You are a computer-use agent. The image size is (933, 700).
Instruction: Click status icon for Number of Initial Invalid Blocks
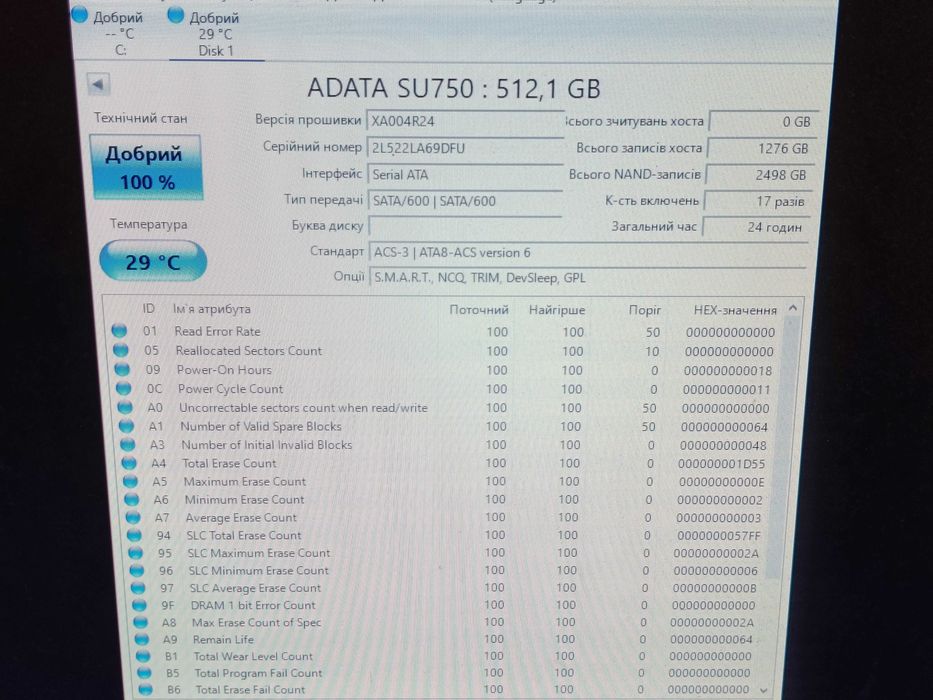(x=127, y=444)
